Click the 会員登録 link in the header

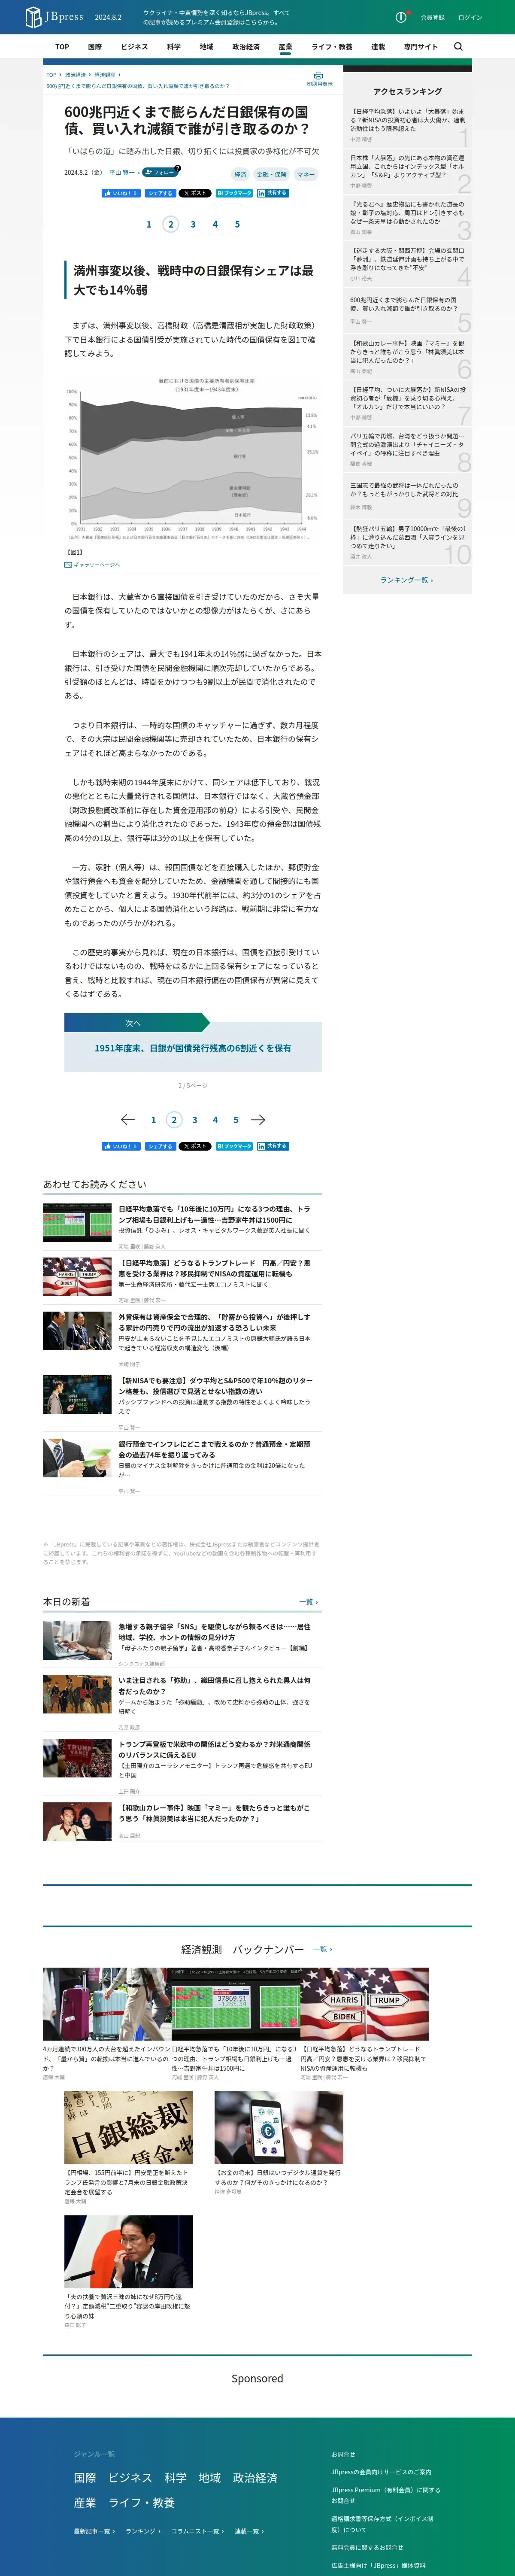pyautogui.click(x=432, y=17)
